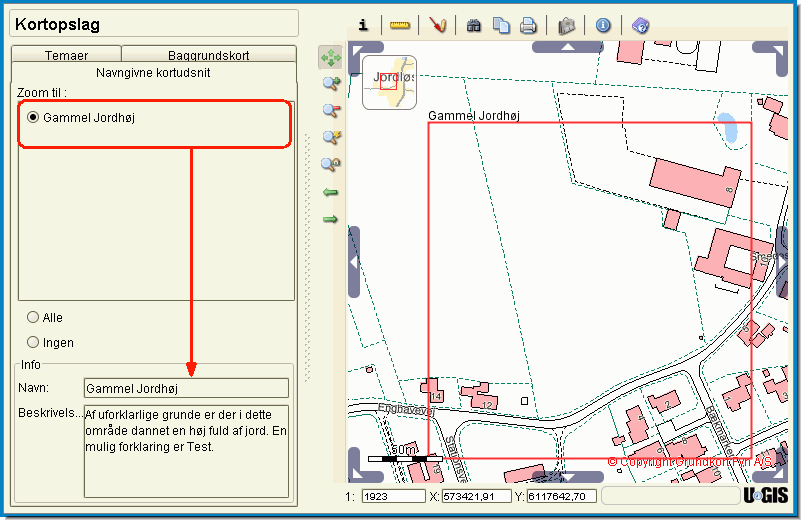Screen dimensions: 801x520
Task: Click the Y coordinate field
Action: pos(561,496)
